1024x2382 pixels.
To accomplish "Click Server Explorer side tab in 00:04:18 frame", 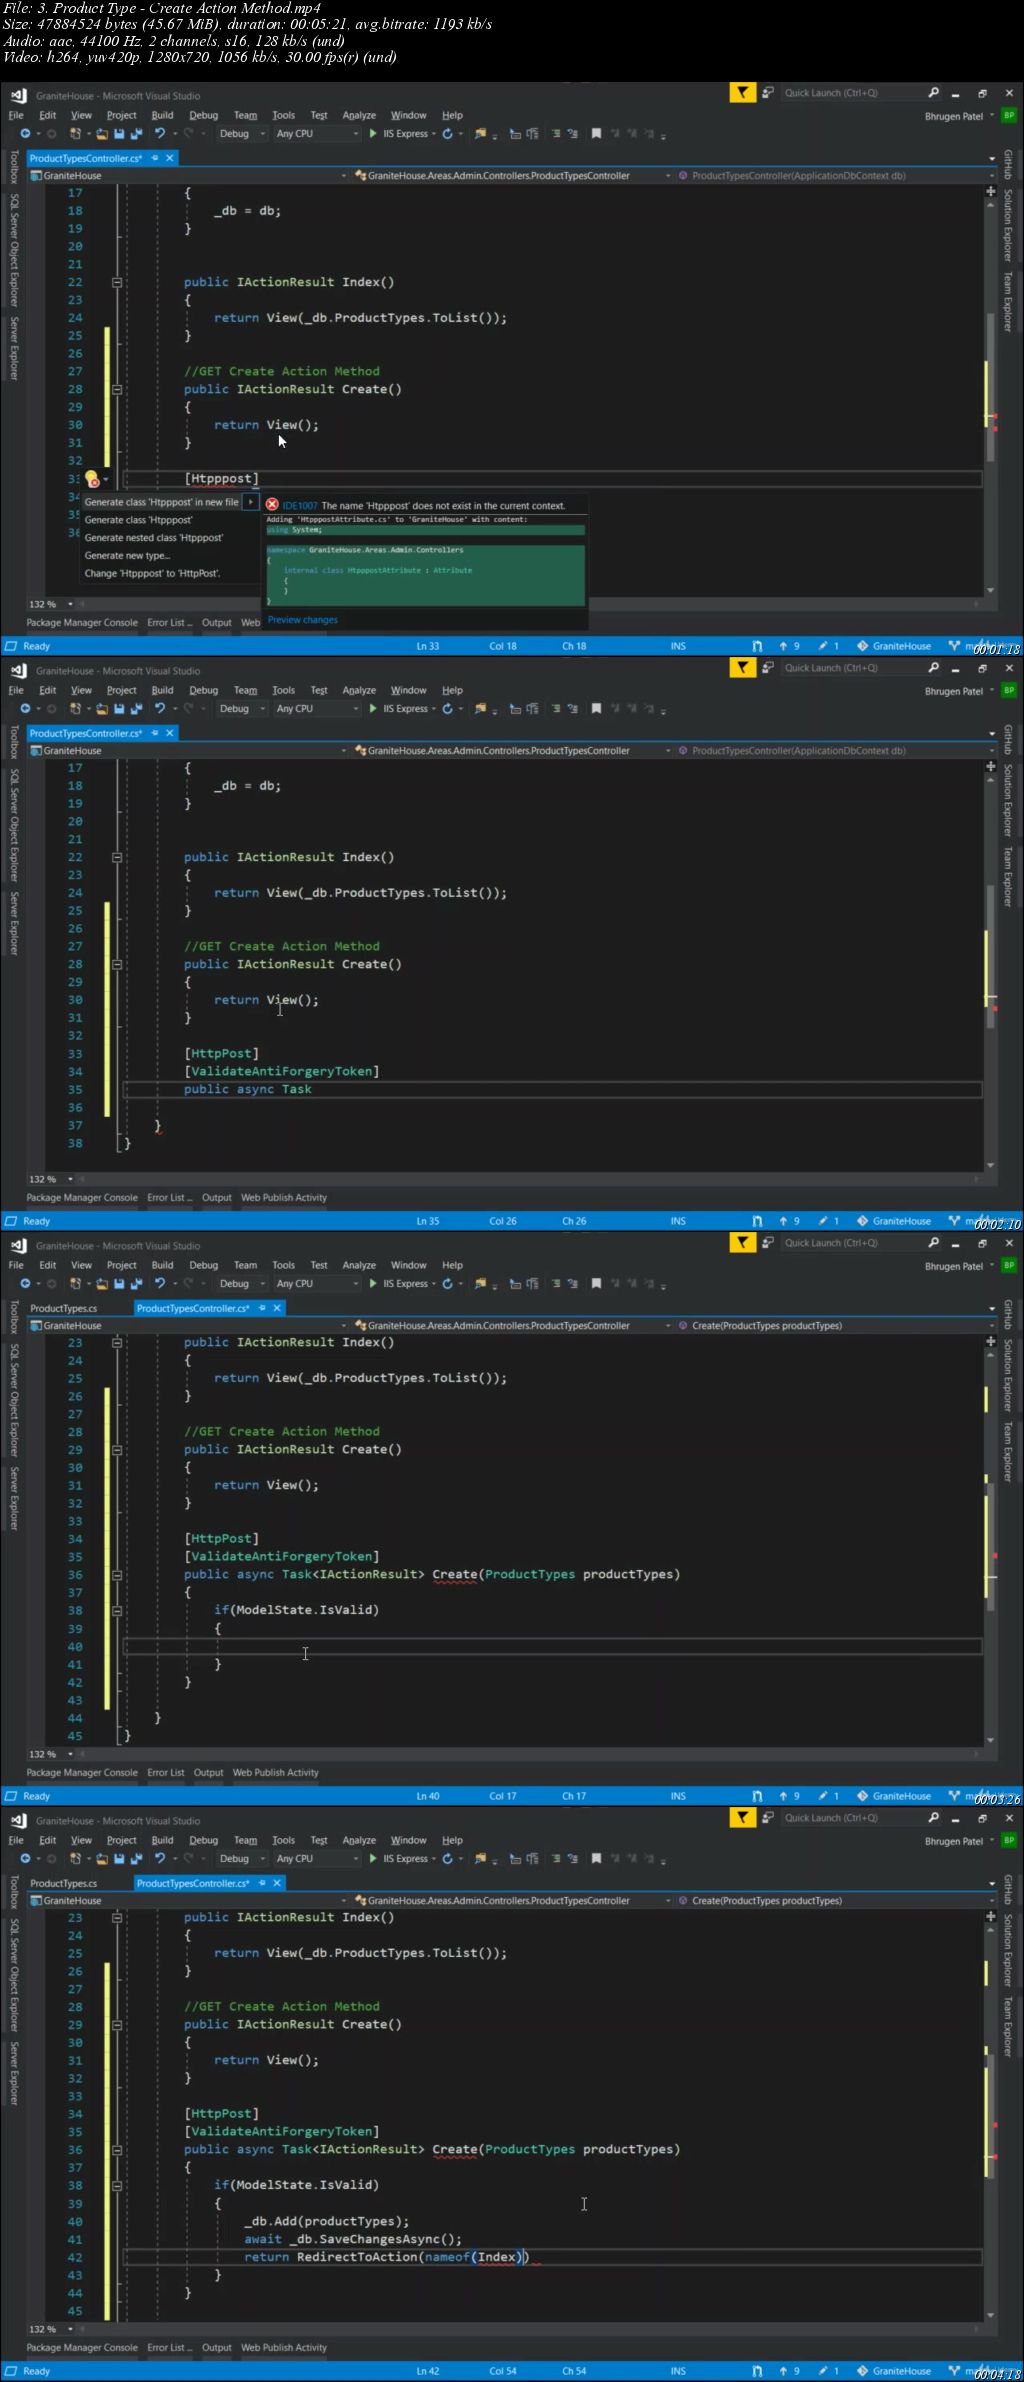I will [x=14, y=2073].
